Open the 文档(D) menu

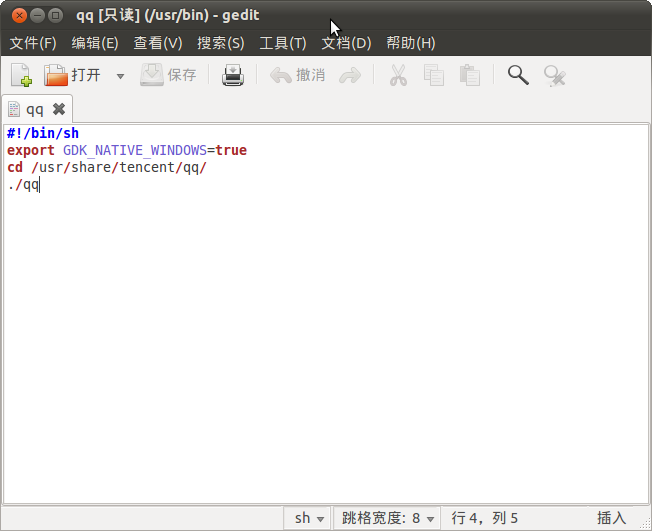[346, 43]
